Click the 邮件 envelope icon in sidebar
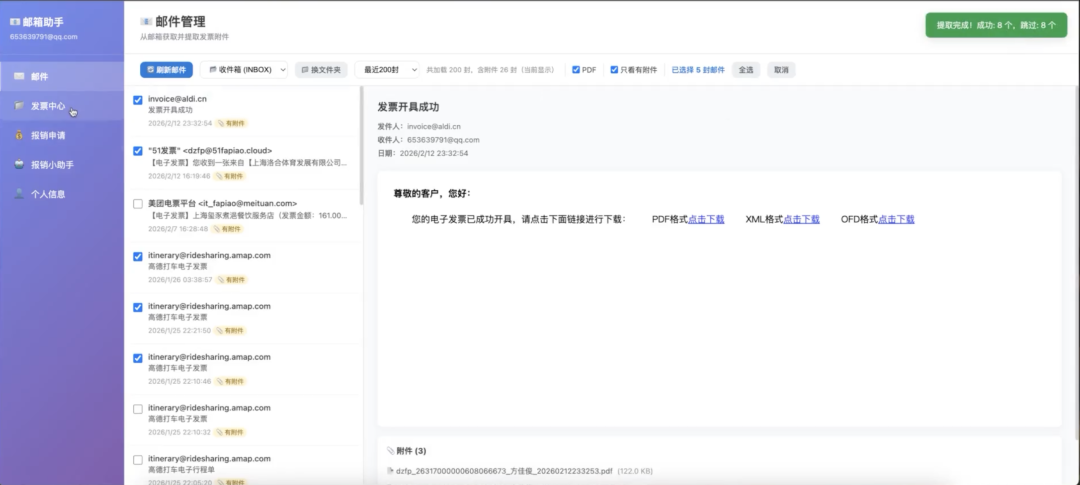The image size is (1080, 485). coord(19,76)
